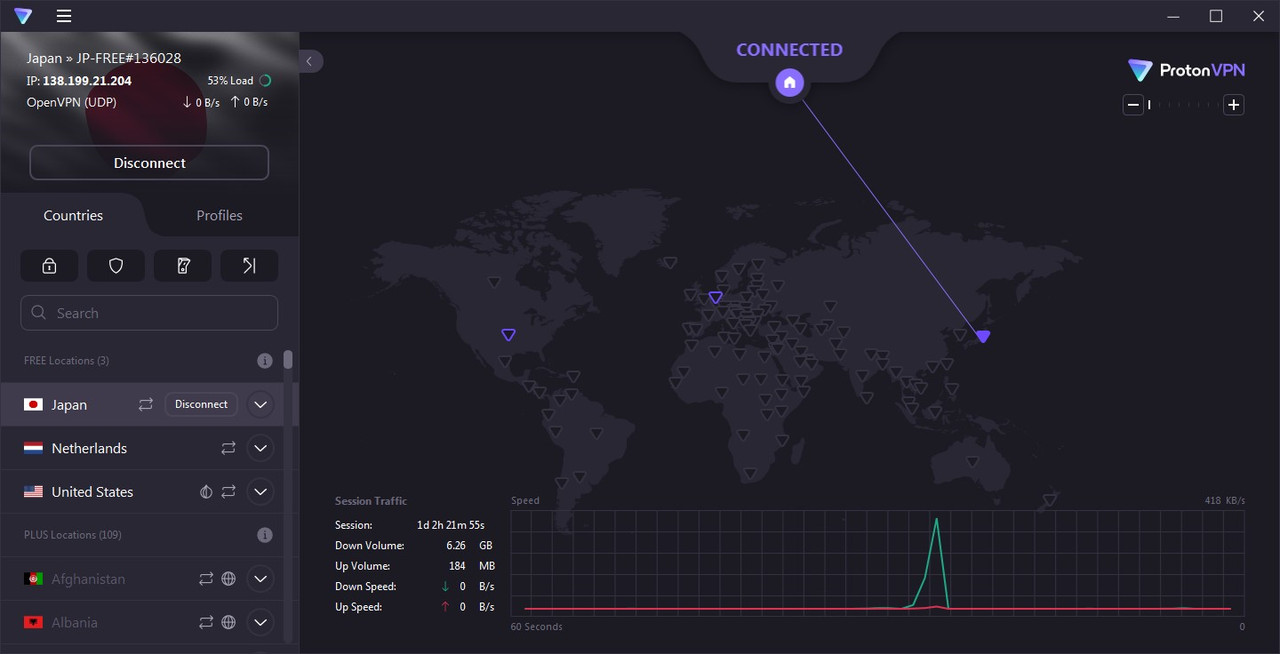Image resolution: width=1280 pixels, height=654 pixels.
Task: Click the Japan flag icon
Action: 33,405
